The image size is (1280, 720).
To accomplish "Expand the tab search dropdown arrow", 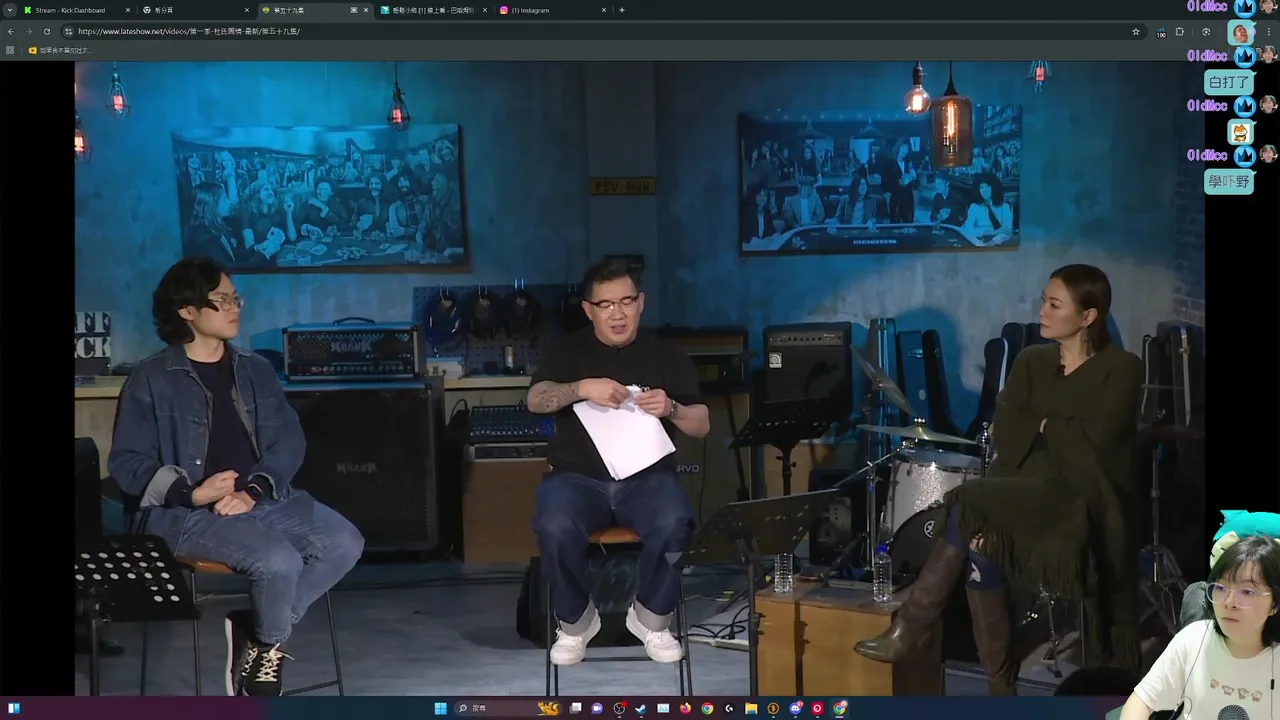I will click(x=10, y=10).
